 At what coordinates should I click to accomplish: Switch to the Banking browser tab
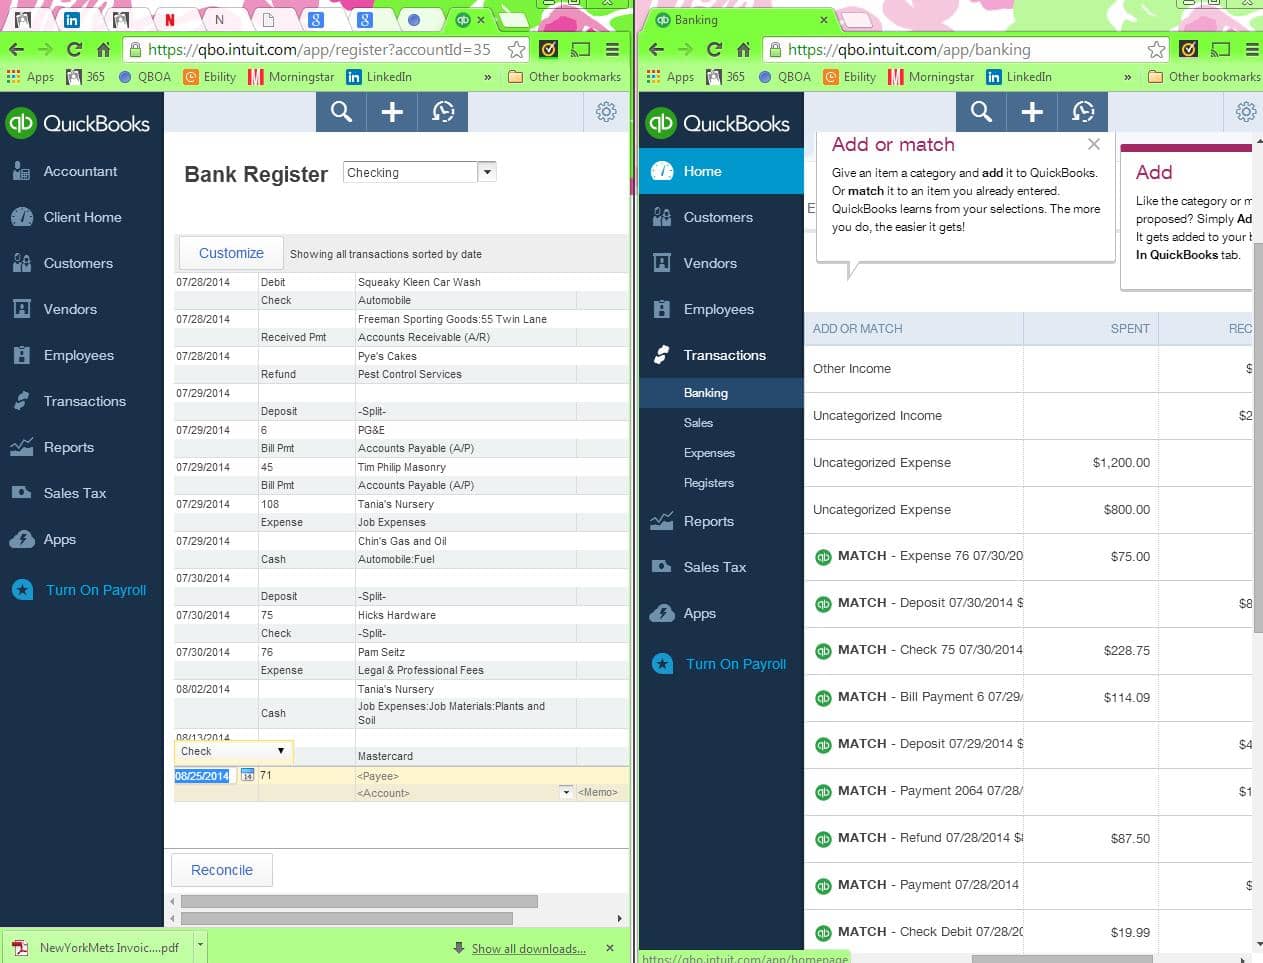pyautogui.click(x=740, y=20)
